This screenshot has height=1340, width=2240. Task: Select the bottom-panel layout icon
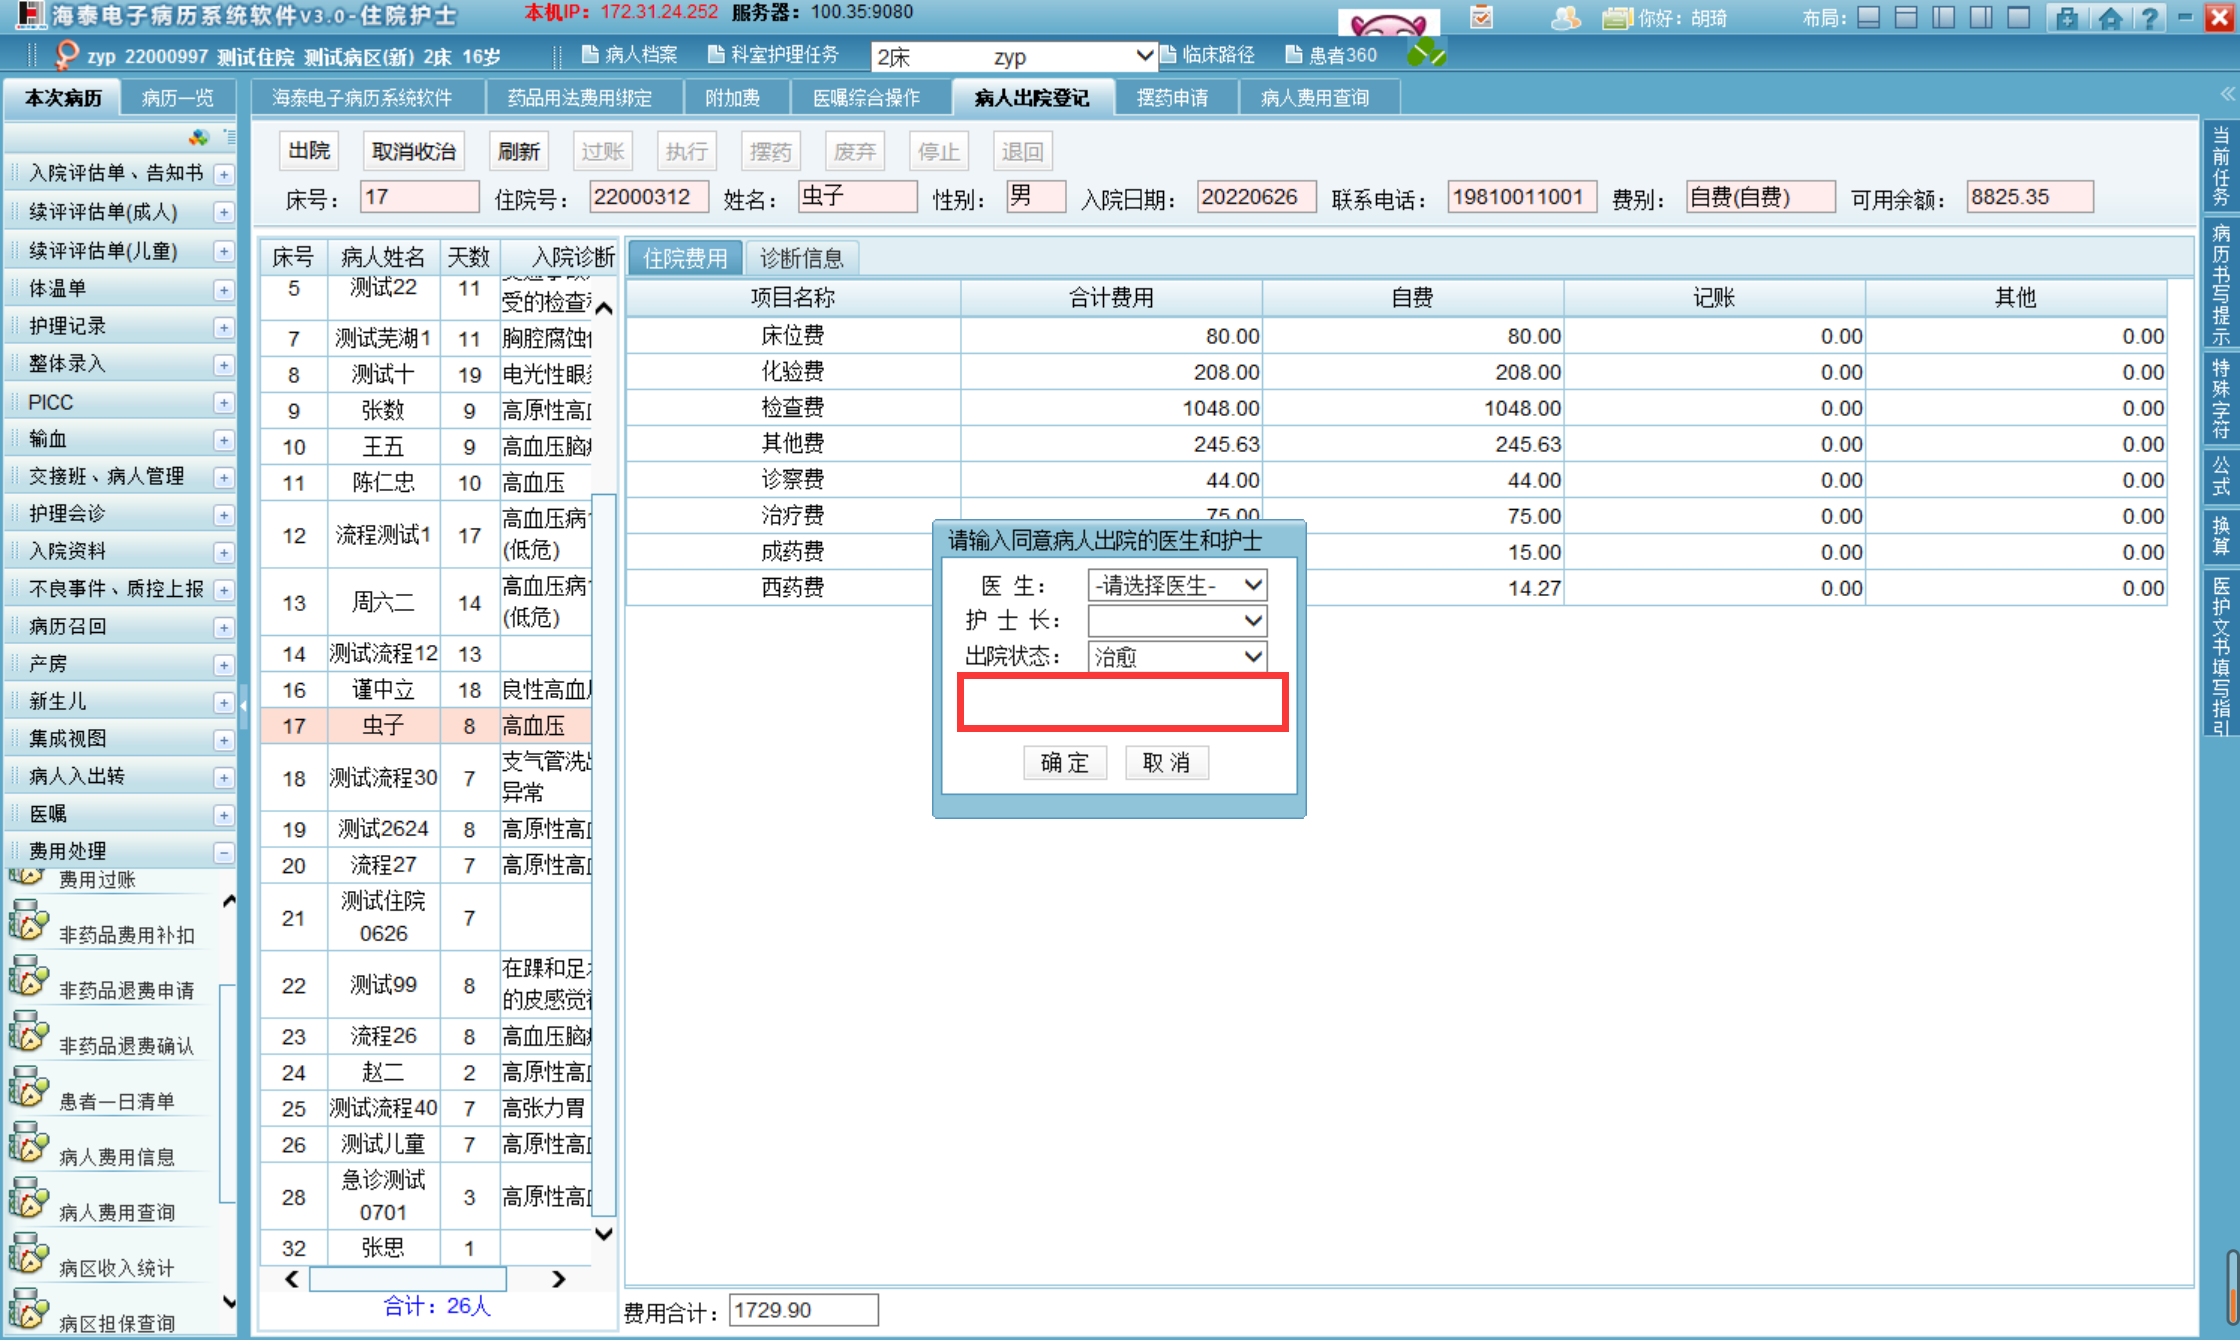[1869, 18]
